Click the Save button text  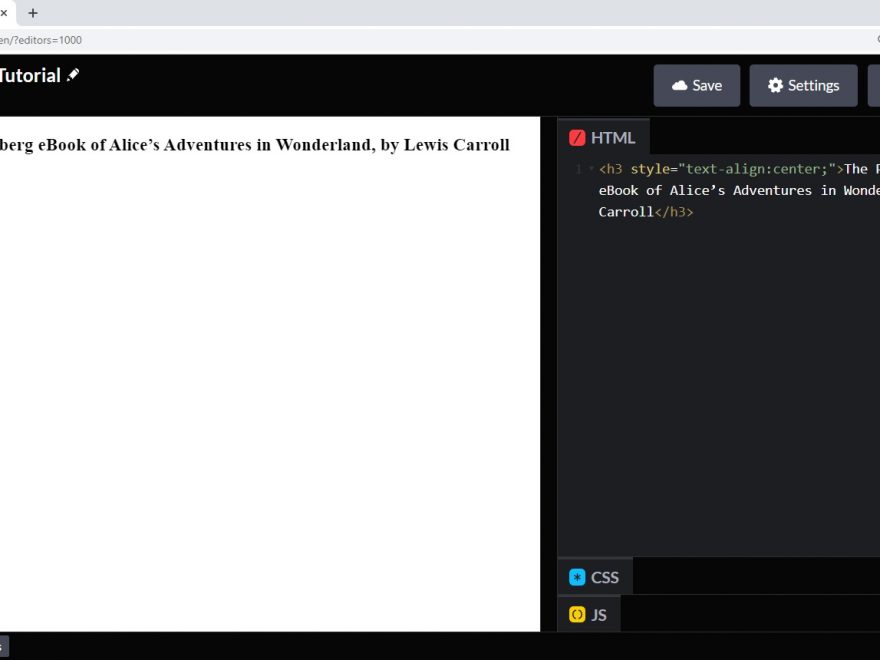(x=707, y=86)
